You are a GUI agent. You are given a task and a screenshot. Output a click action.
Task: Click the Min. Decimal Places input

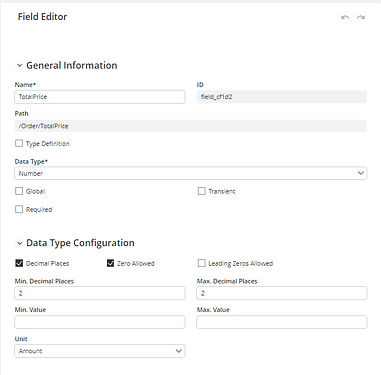click(100, 293)
